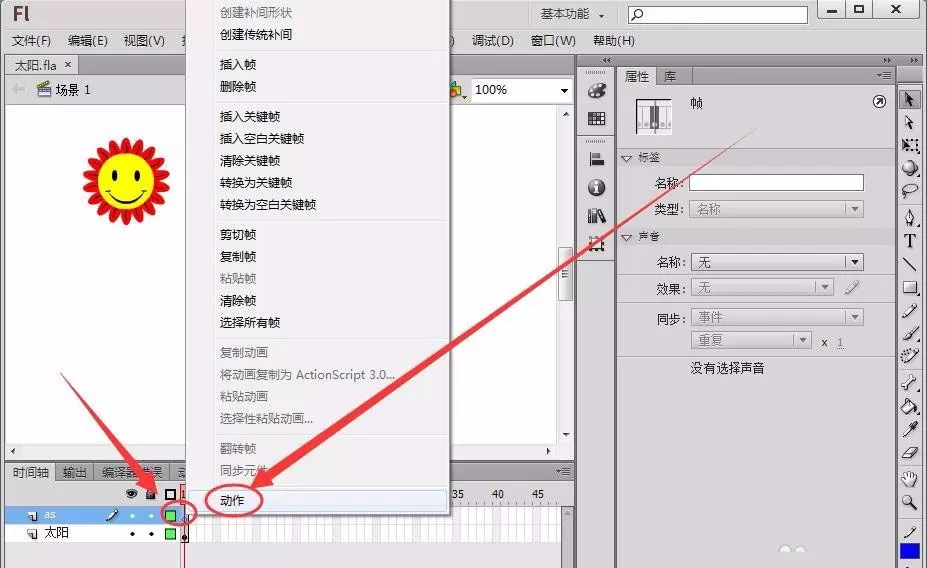Viewport: 927px width, 568px height.
Task: Select the Line tool
Action: coord(909,264)
